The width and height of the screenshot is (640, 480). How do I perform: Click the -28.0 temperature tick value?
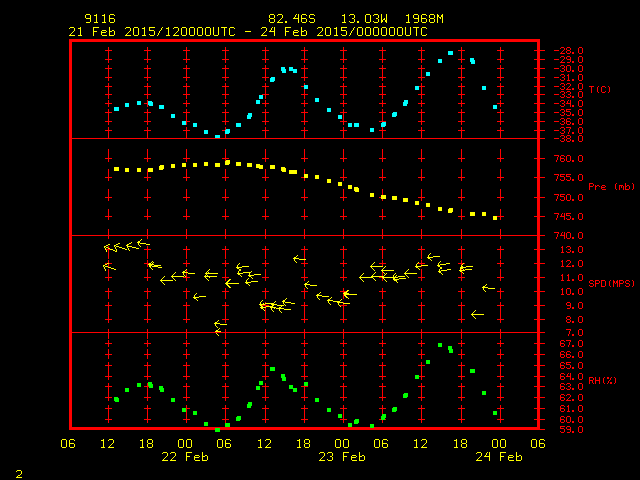pos(568,51)
